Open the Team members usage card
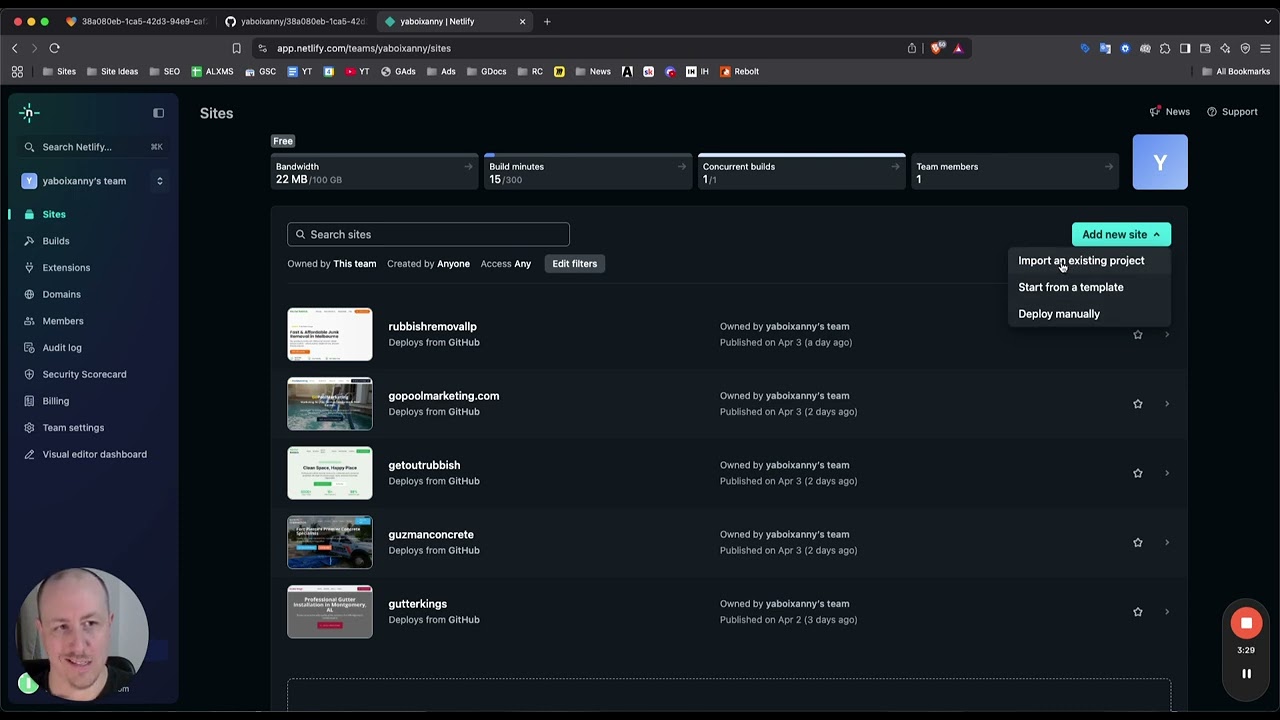Viewport: 1280px width, 720px height. [x=1015, y=172]
